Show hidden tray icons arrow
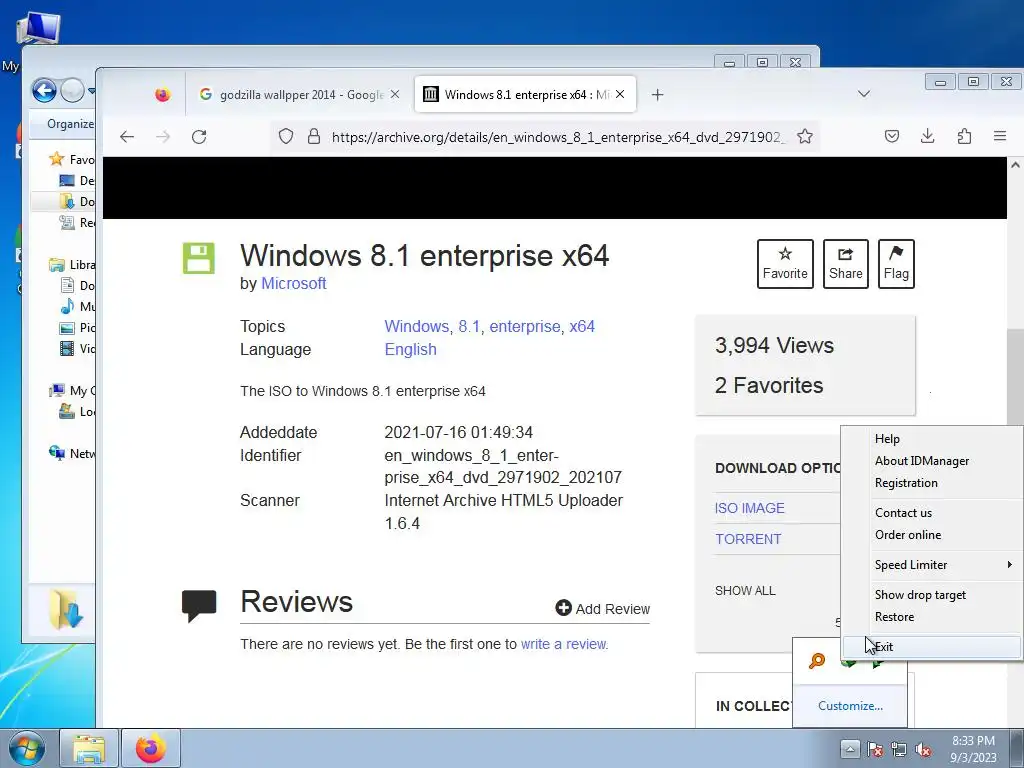Screen dimensions: 1024x768 tap(850, 749)
